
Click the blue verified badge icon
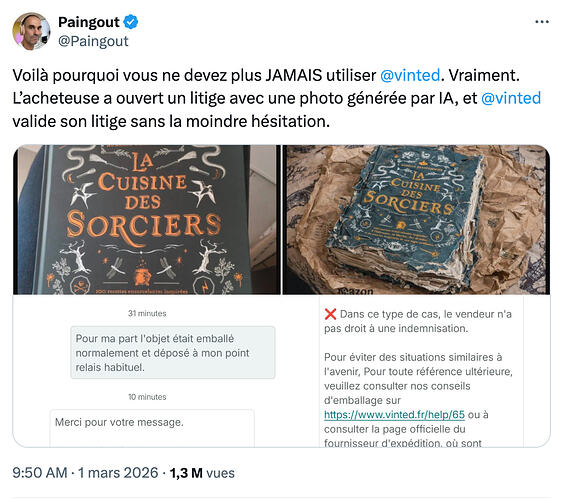click(131, 22)
